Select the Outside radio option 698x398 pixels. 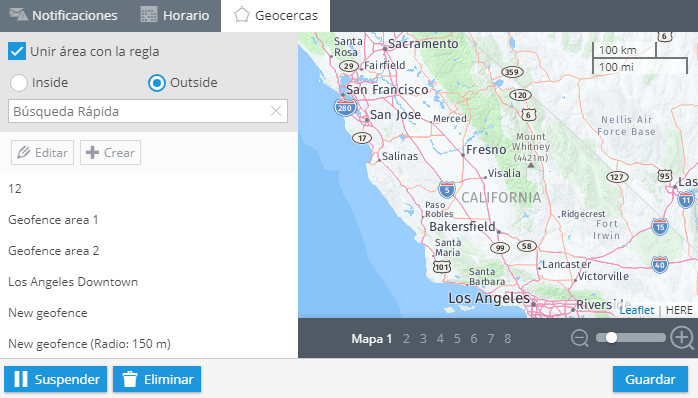tap(157, 83)
